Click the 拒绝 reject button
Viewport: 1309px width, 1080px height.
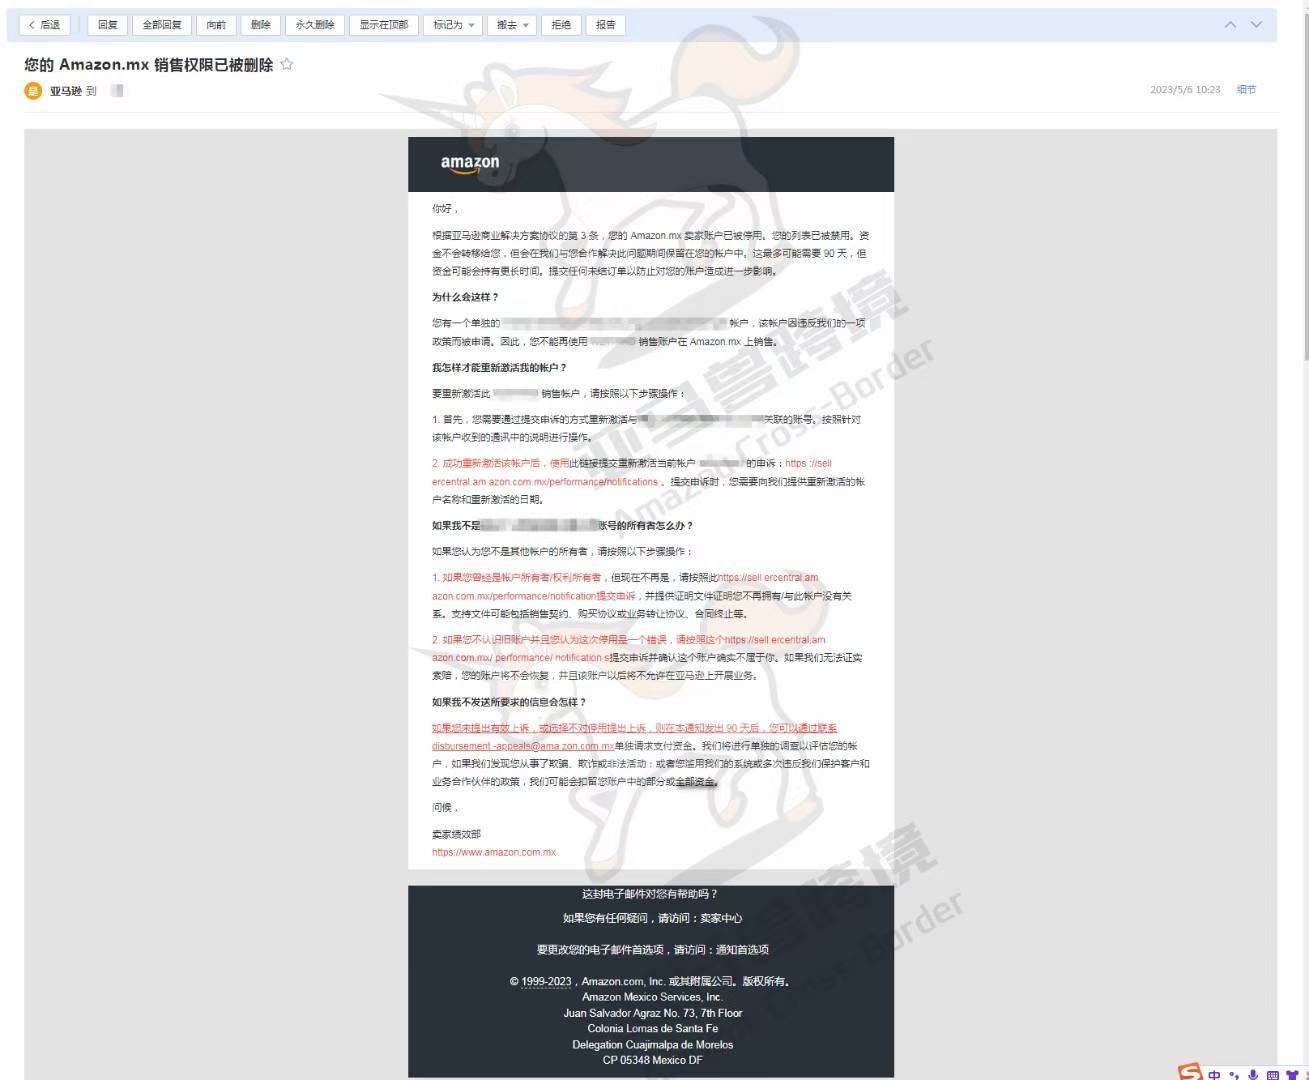click(x=561, y=25)
